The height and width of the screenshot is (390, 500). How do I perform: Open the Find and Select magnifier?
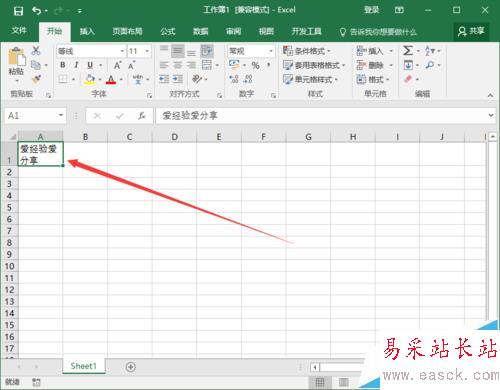430,65
